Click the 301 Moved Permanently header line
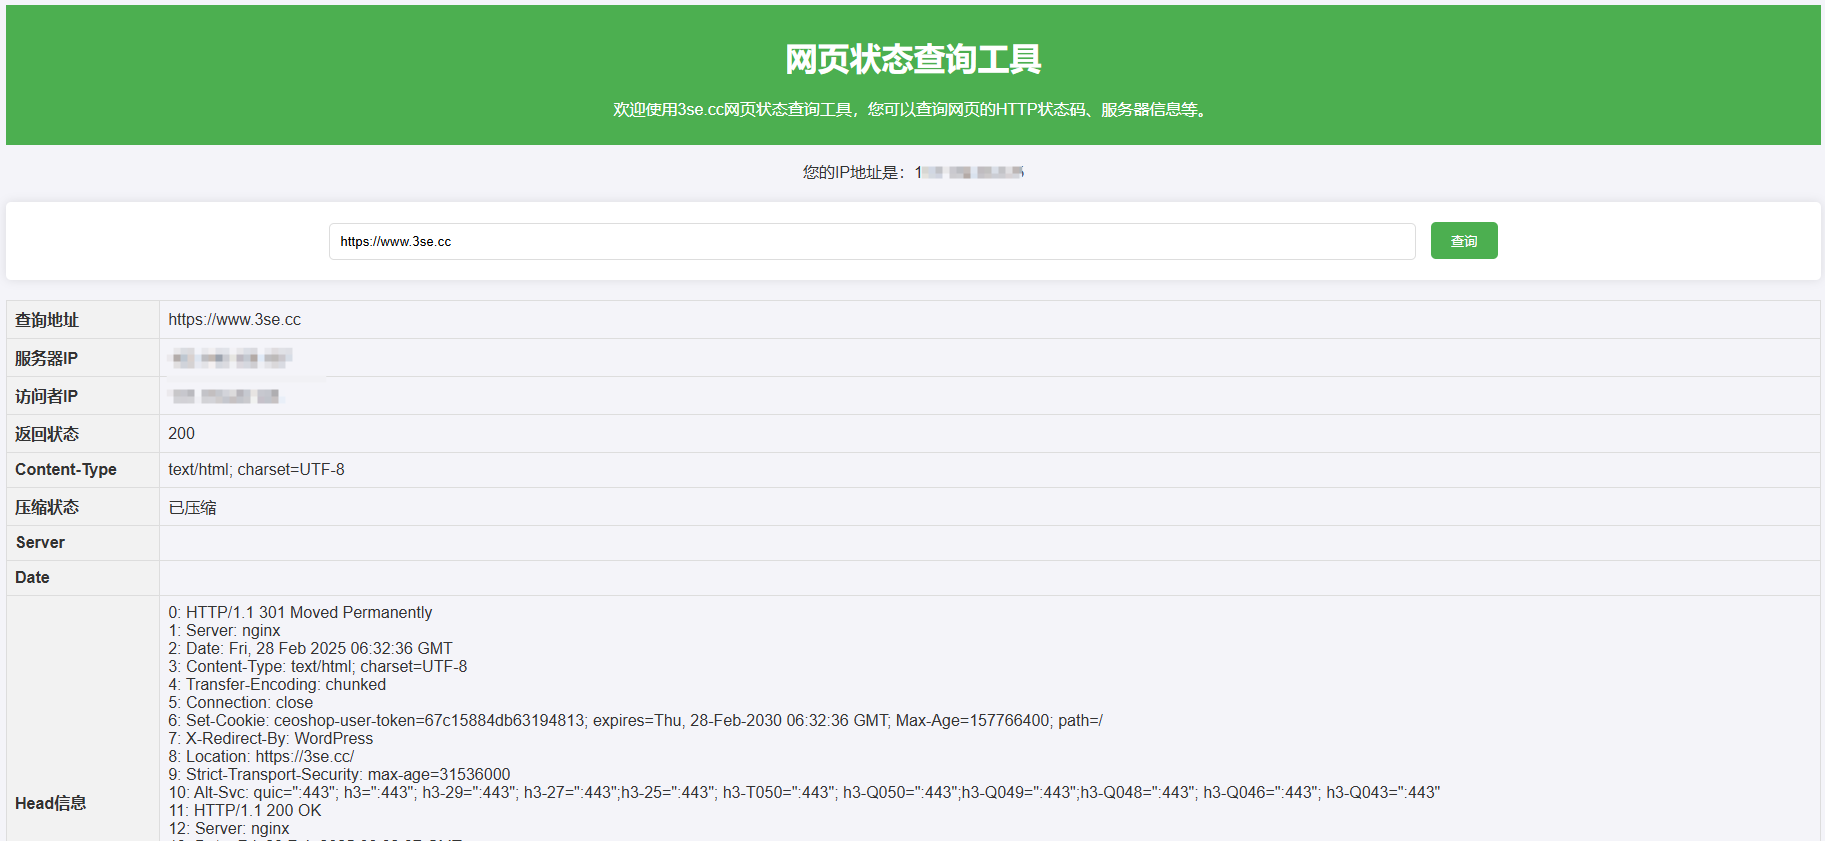 point(300,613)
